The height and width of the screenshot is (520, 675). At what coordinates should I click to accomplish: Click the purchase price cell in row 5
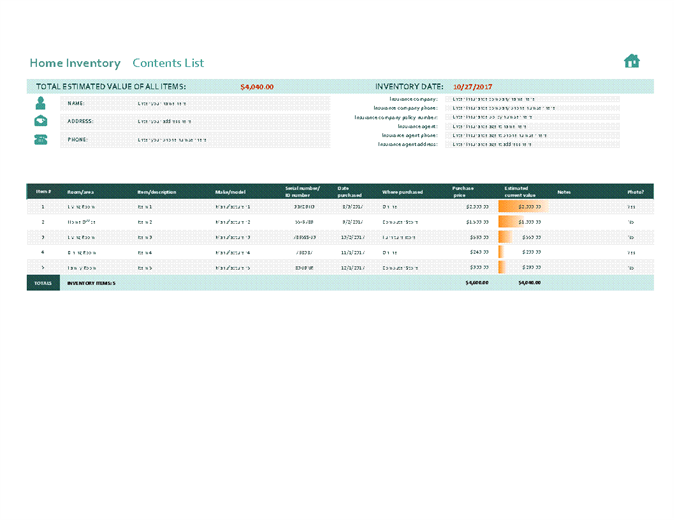pyautogui.click(x=479, y=267)
